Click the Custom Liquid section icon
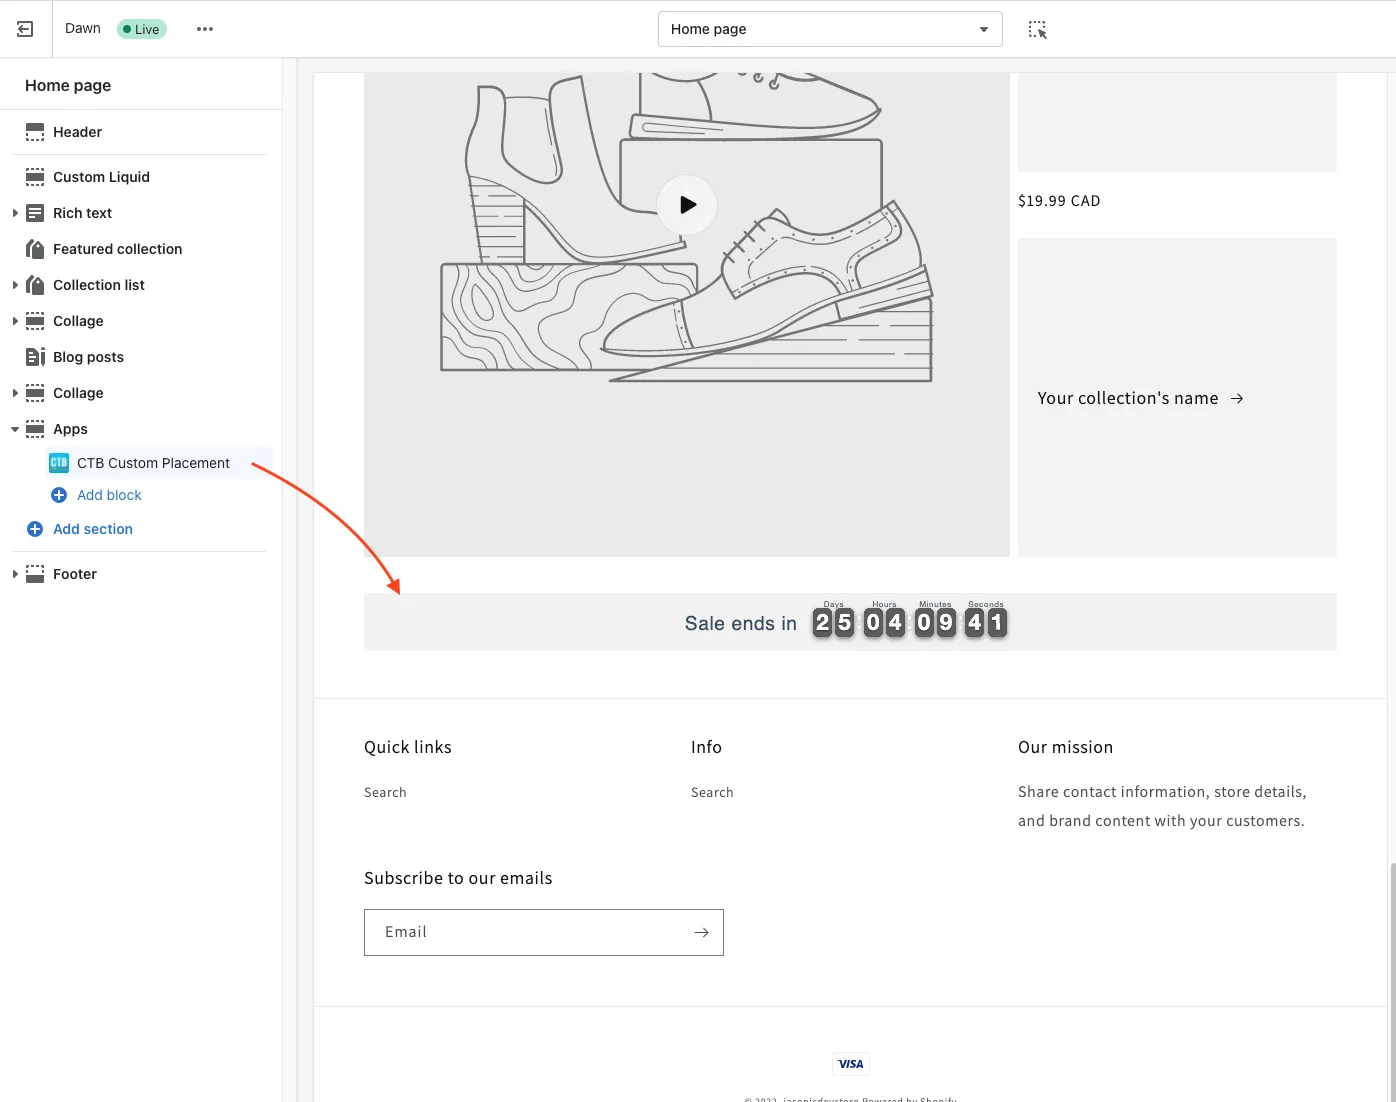This screenshot has height=1102, width=1396. coord(35,177)
